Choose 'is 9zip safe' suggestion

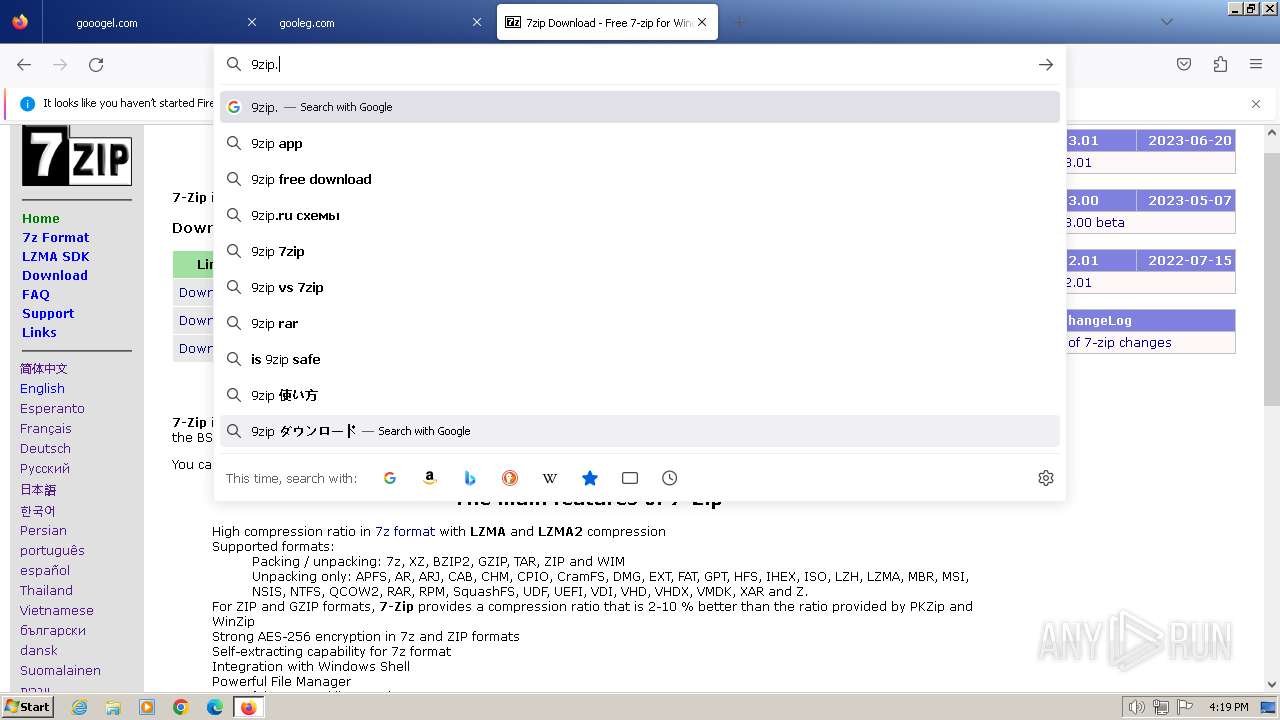(x=640, y=359)
